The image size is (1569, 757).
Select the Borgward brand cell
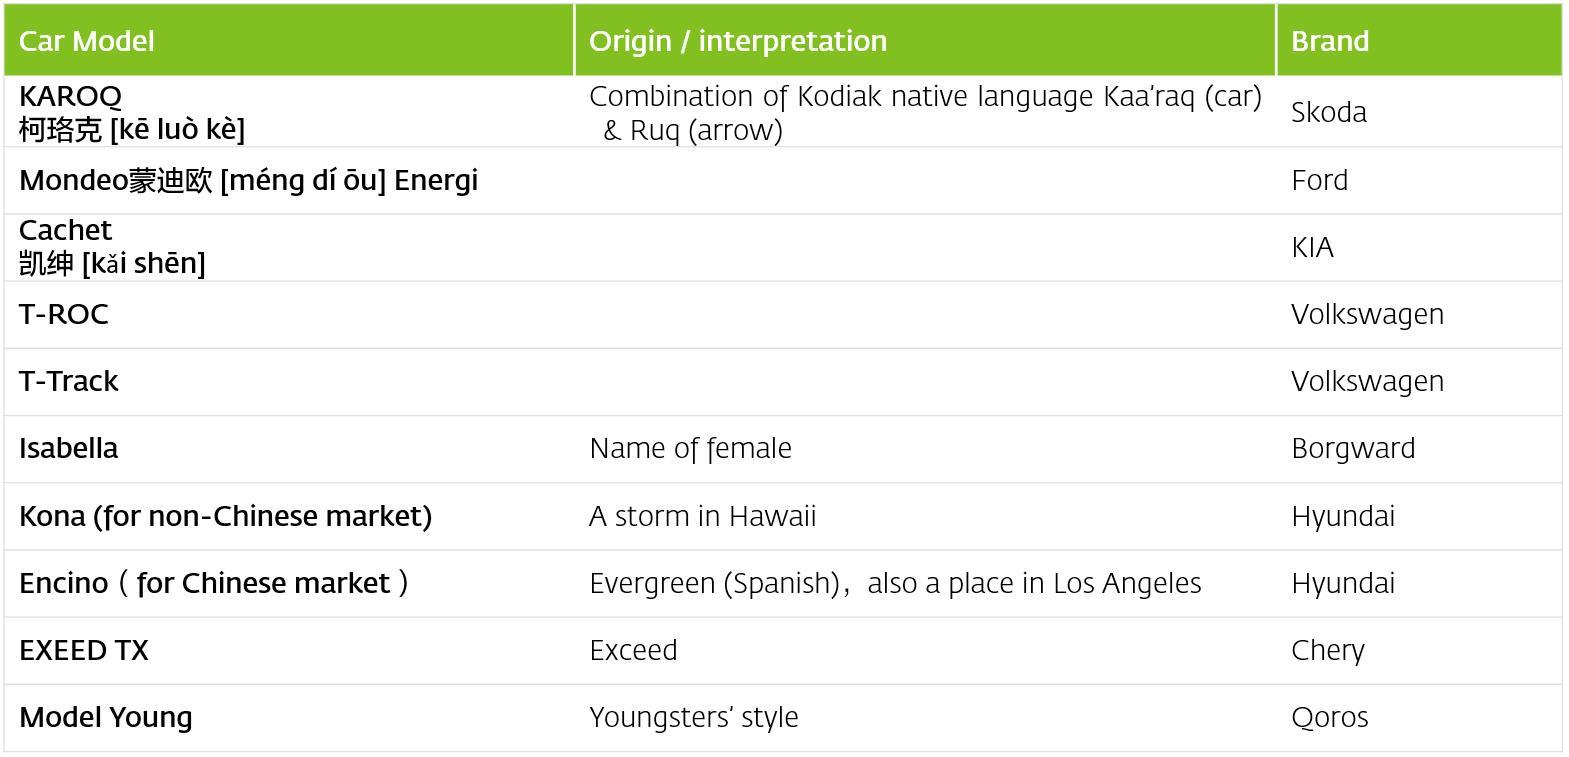1419,449
